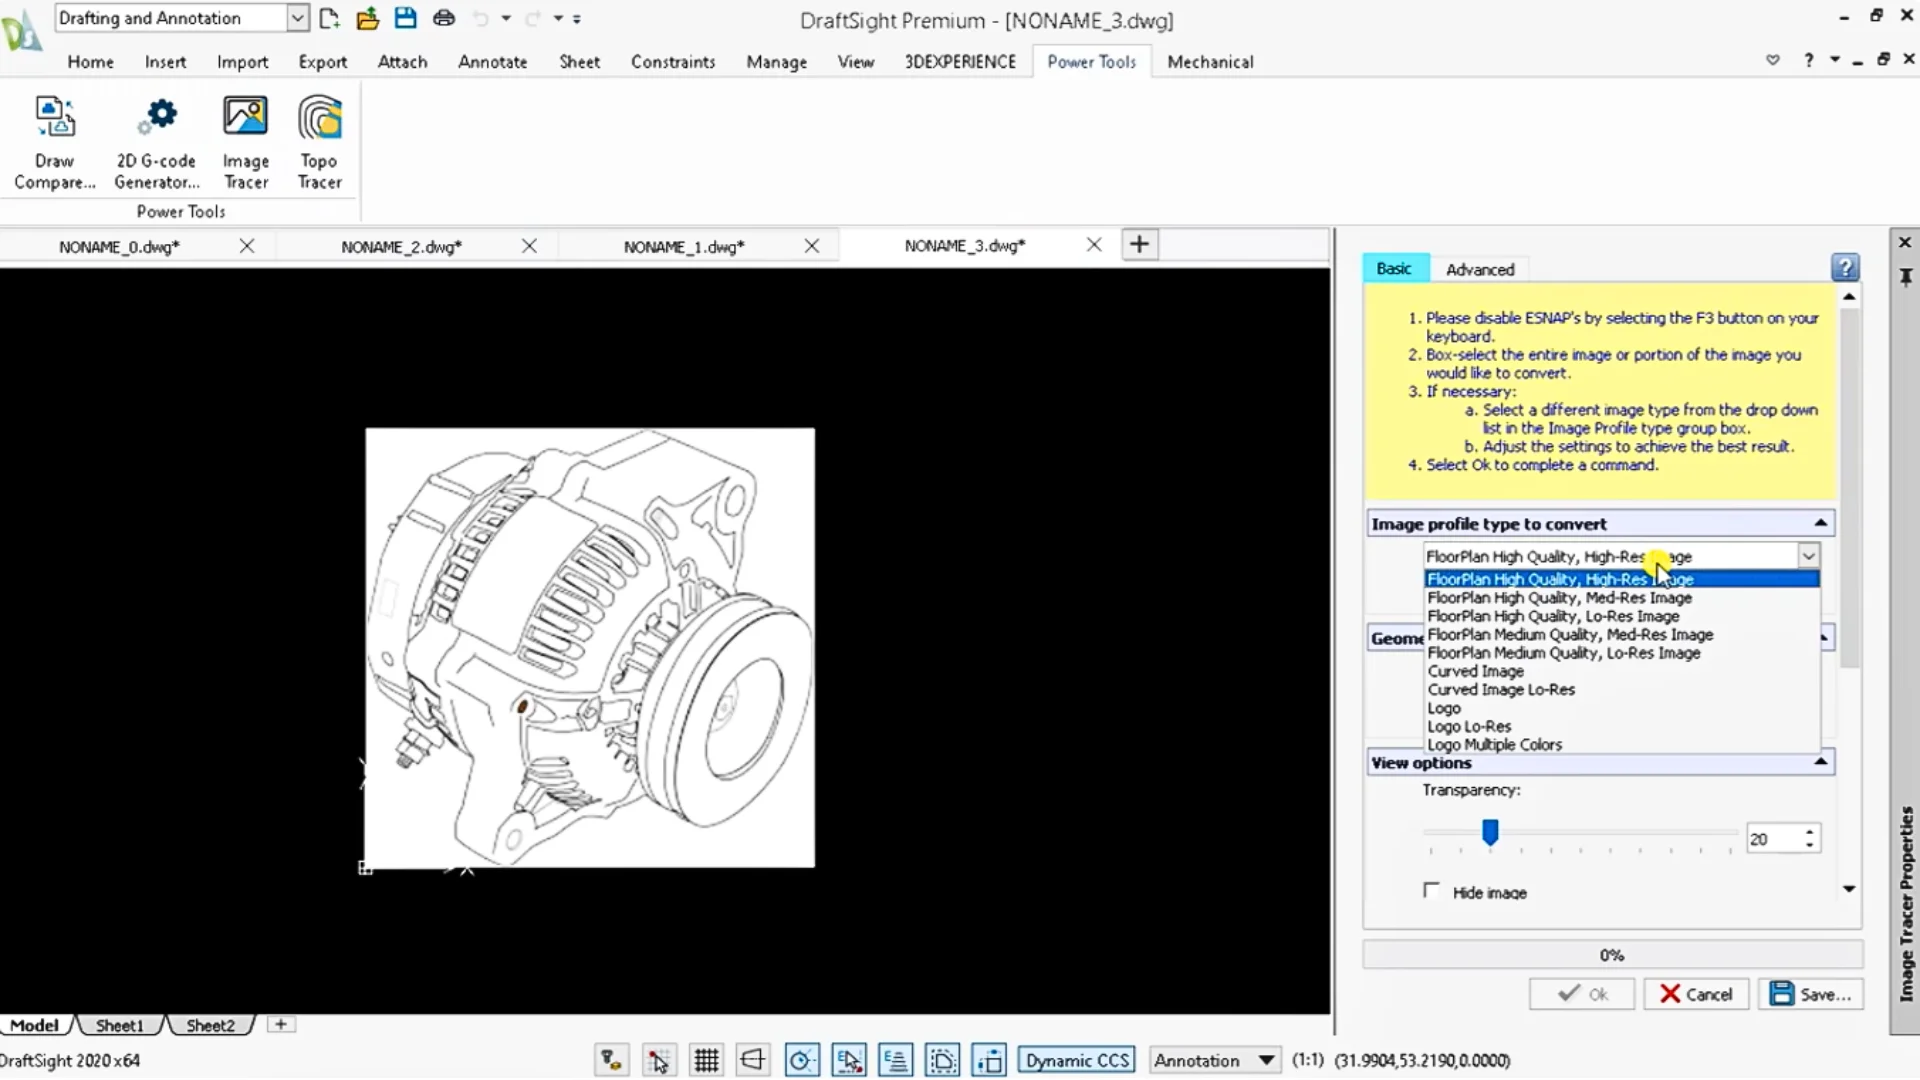Open the Annotation scale dropdown

pos(1266,1060)
